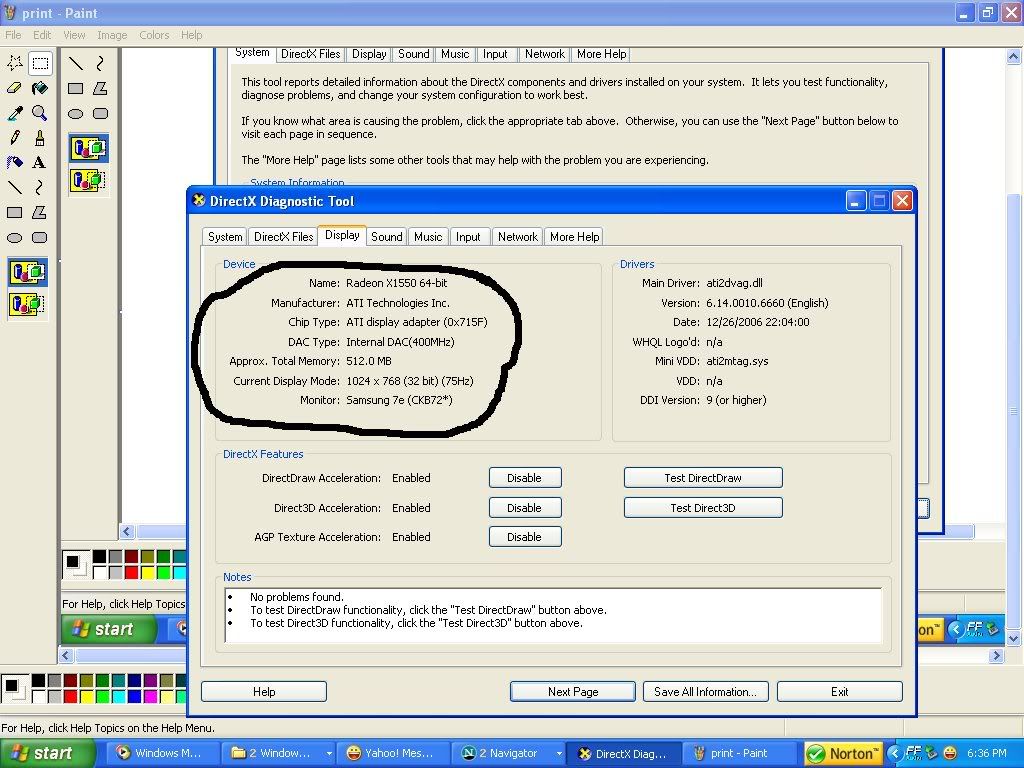Click Paint's bottom horizontal scrollbar right arrow
1024x768 pixels.
[996, 655]
